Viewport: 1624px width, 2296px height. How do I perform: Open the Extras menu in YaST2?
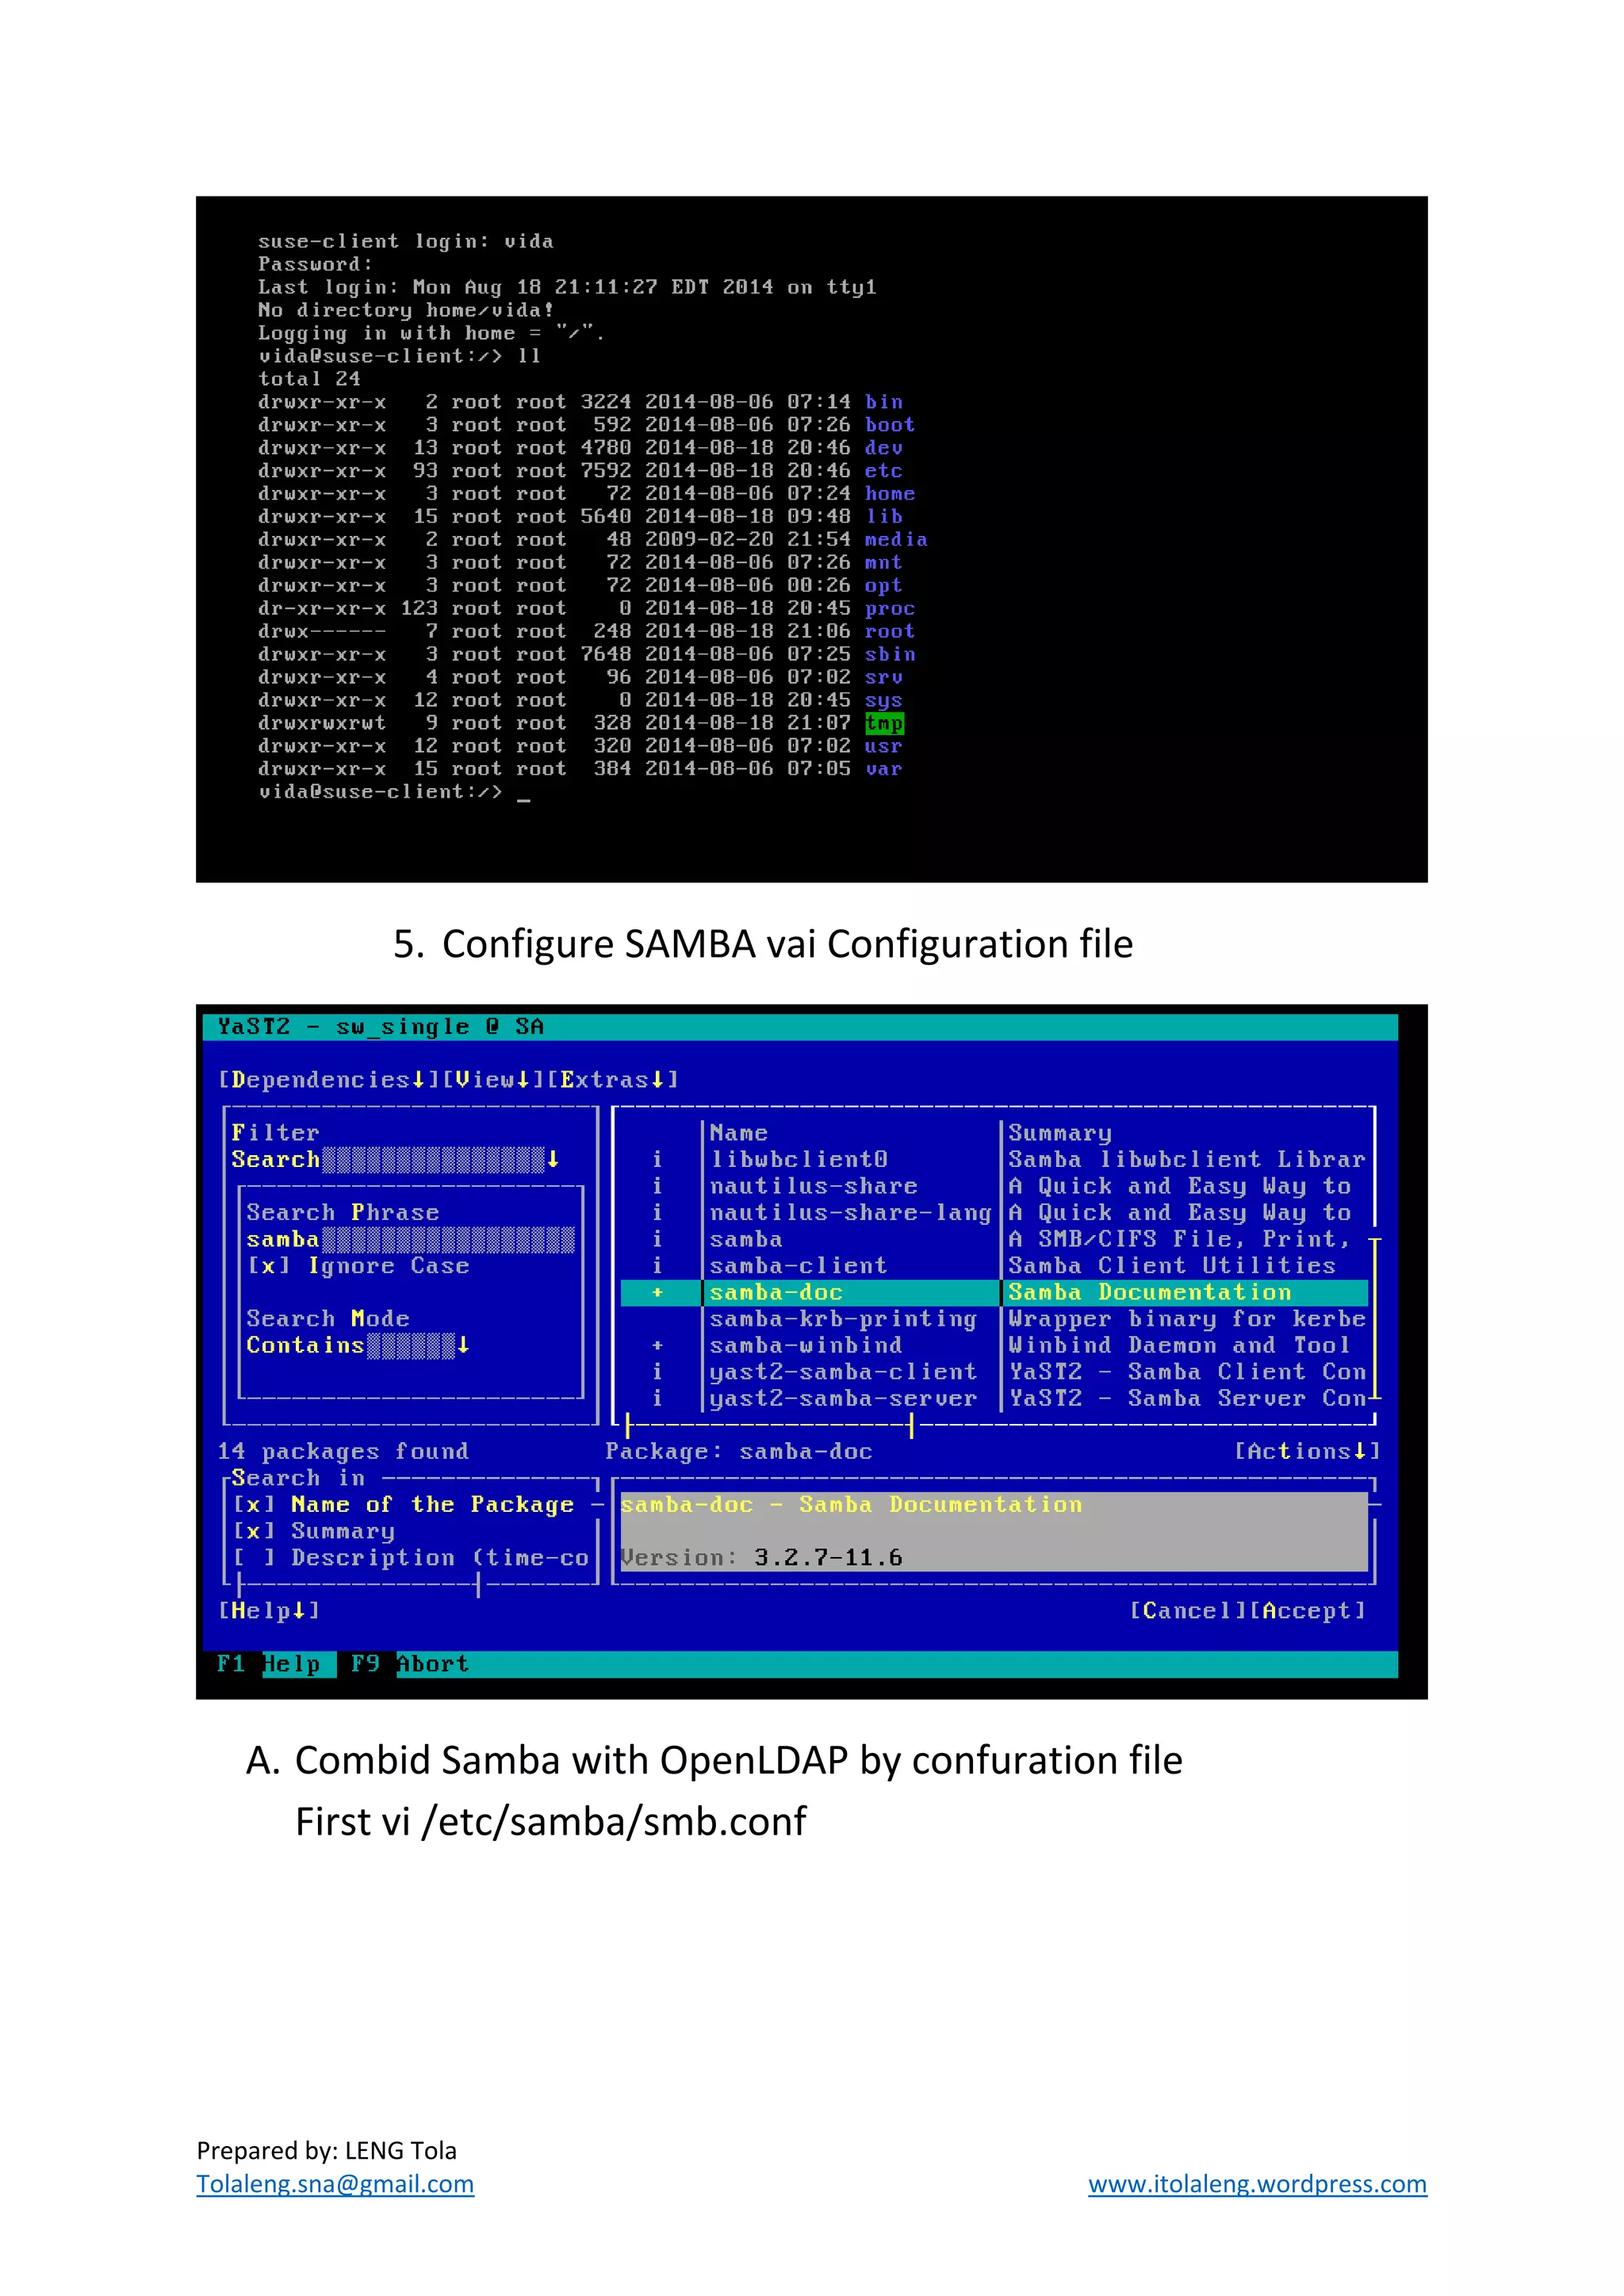click(613, 1080)
